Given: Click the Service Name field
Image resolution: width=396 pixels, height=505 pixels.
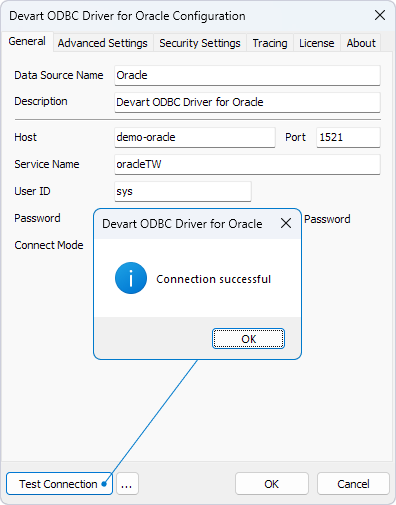Looking at the screenshot, I should click(x=247, y=164).
